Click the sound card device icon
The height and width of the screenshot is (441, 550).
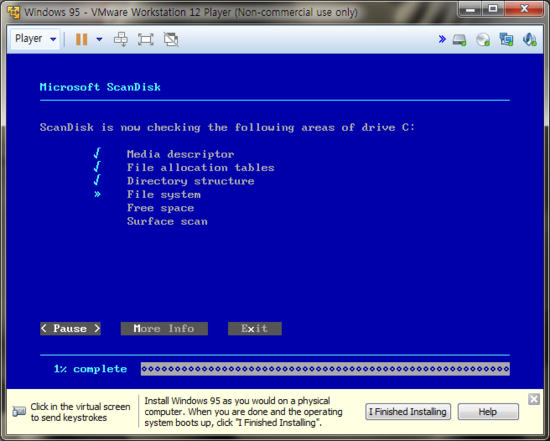[530, 39]
